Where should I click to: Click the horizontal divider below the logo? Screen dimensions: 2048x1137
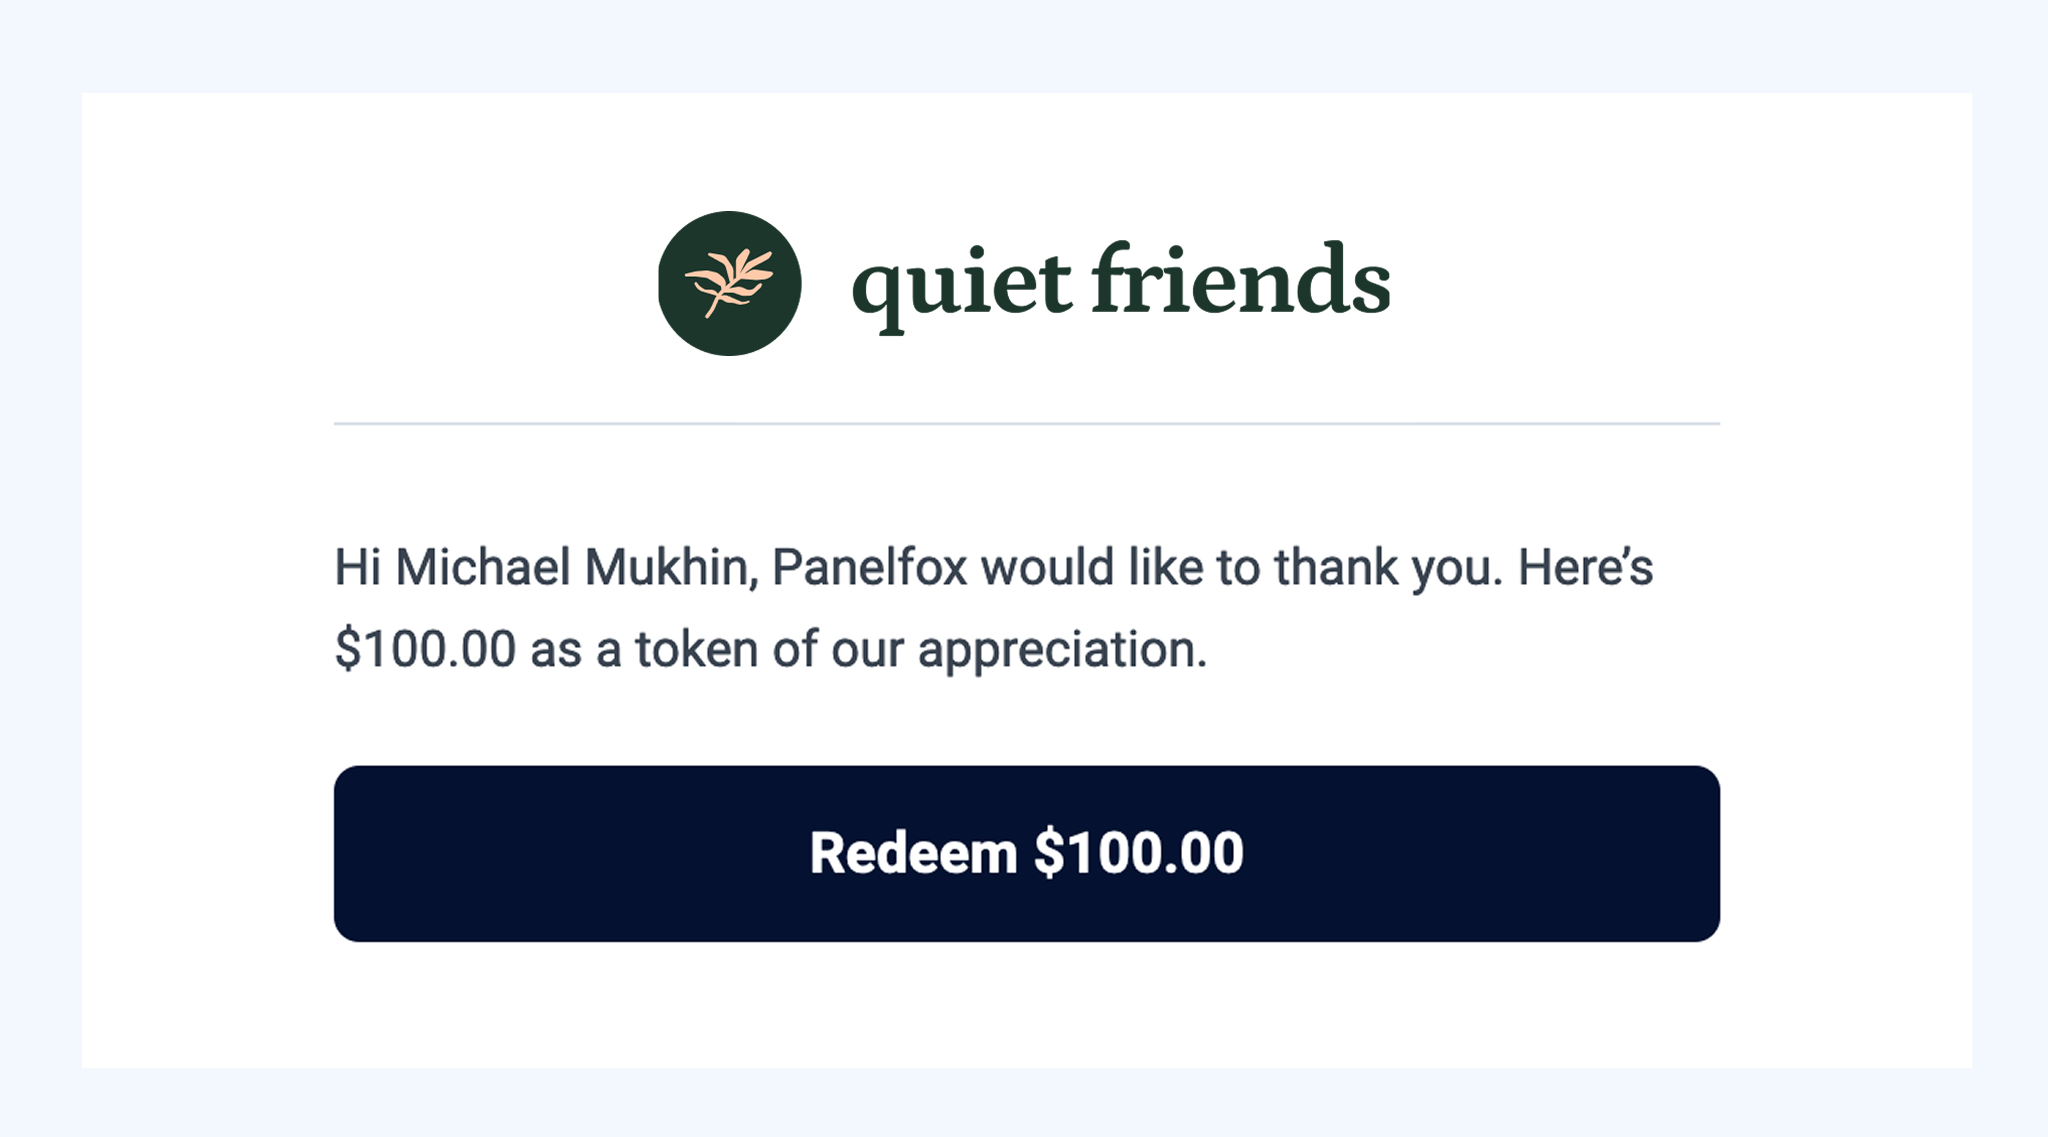[x=1026, y=424]
